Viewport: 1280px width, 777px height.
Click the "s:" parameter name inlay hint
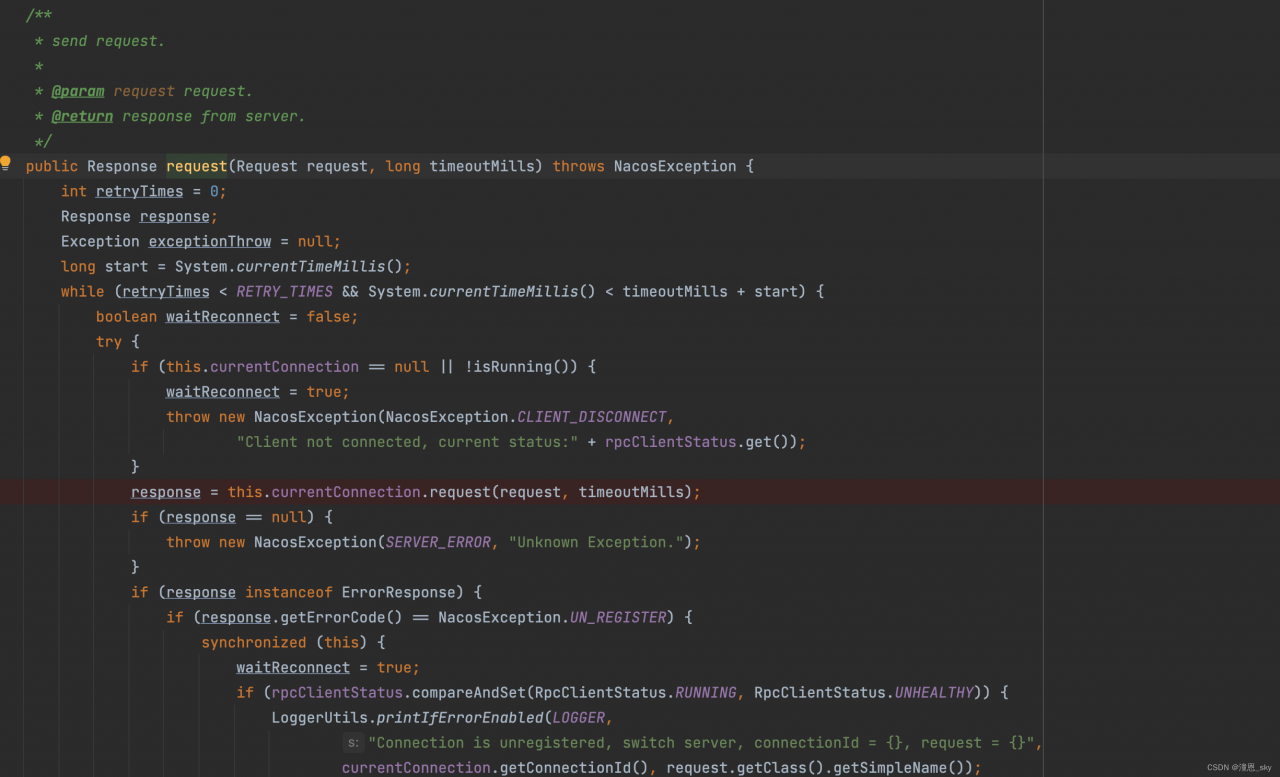(353, 743)
